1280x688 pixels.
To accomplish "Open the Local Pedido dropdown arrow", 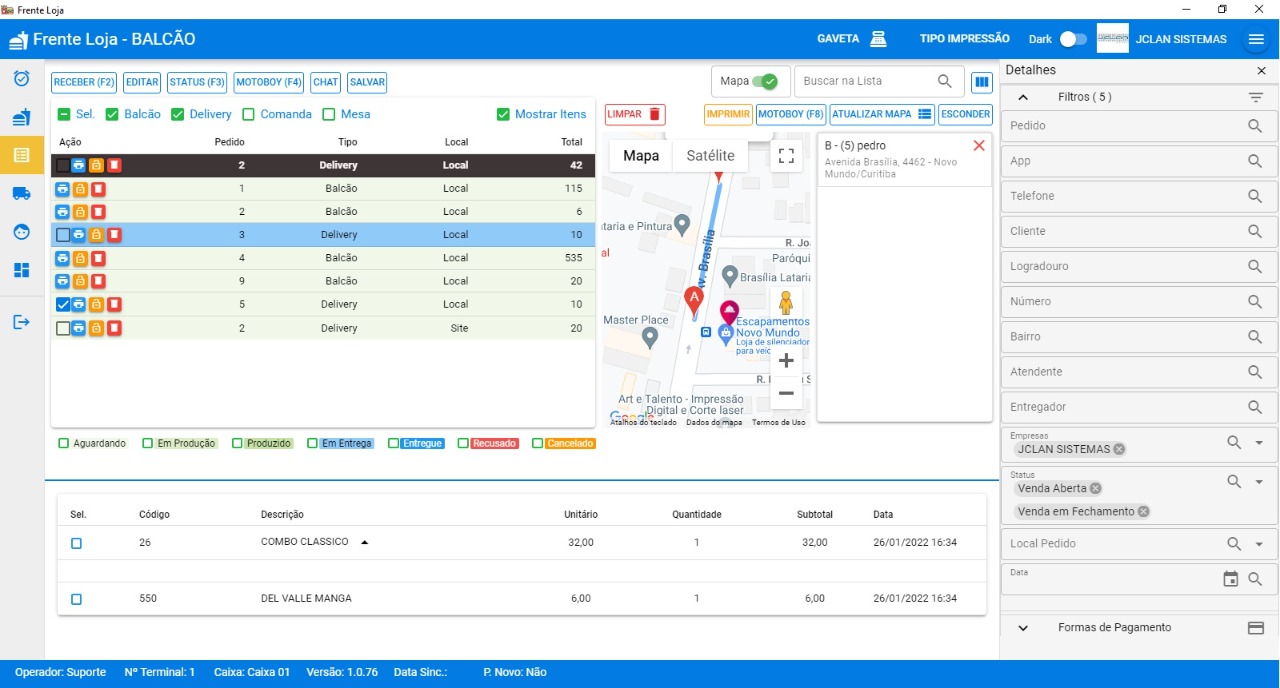I will click(1259, 544).
